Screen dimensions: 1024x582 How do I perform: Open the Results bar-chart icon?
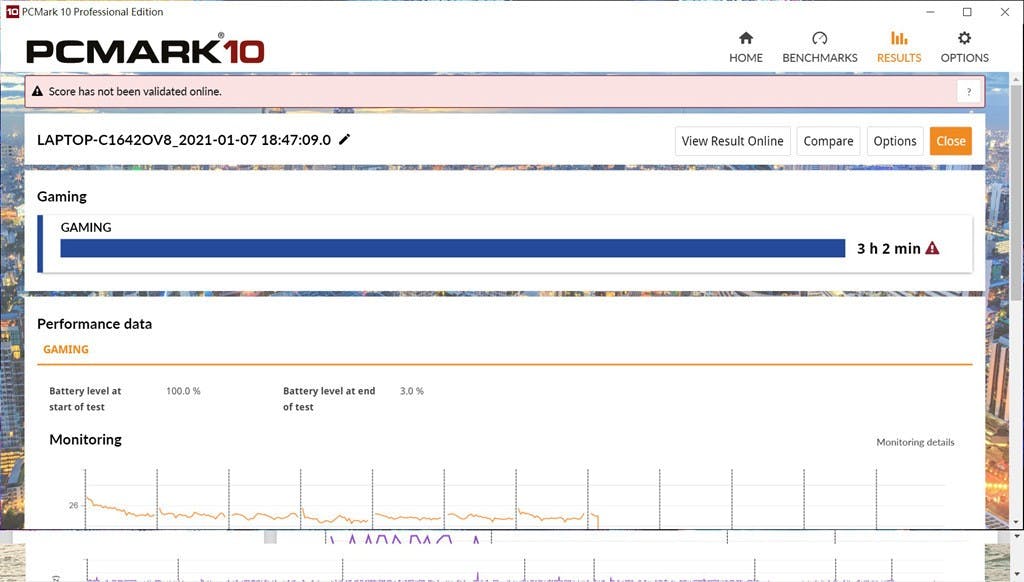[899, 38]
